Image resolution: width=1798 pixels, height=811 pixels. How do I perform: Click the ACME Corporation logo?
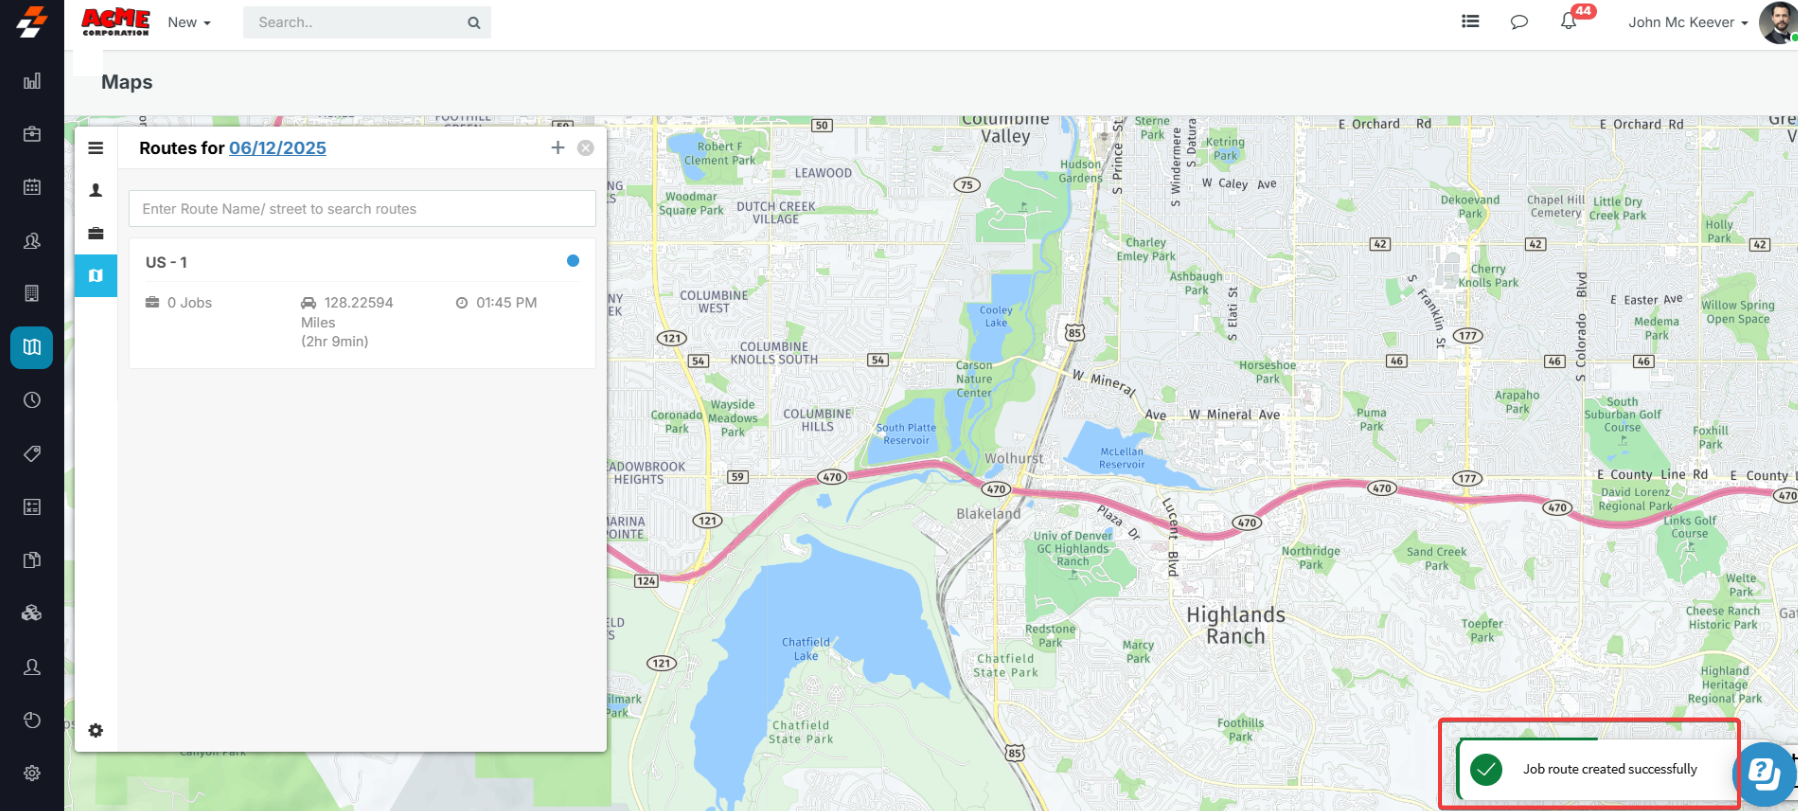coord(116,22)
